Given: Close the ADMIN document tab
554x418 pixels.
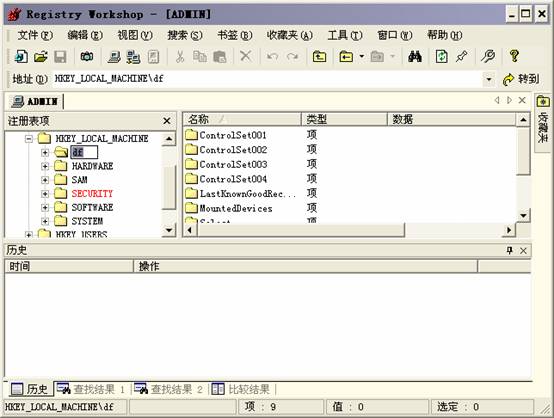Looking at the screenshot, I should pyautogui.click(x=522, y=100).
